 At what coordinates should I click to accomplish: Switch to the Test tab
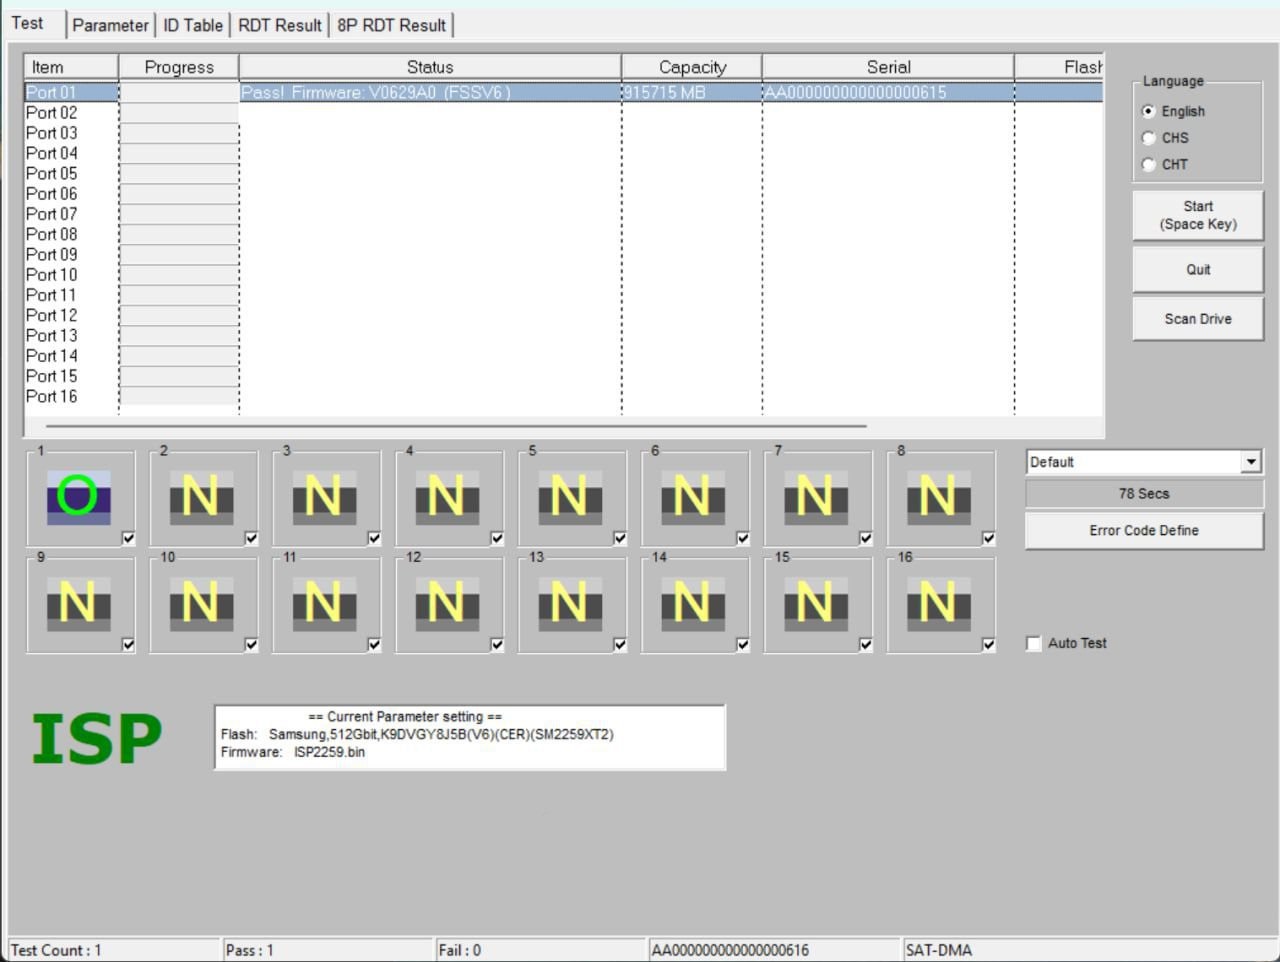tap(27, 23)
